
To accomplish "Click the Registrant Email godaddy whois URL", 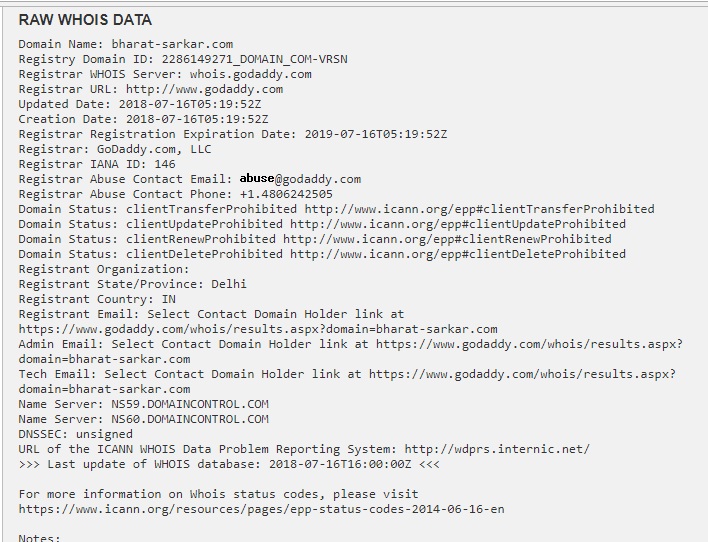I will (258, 329).
